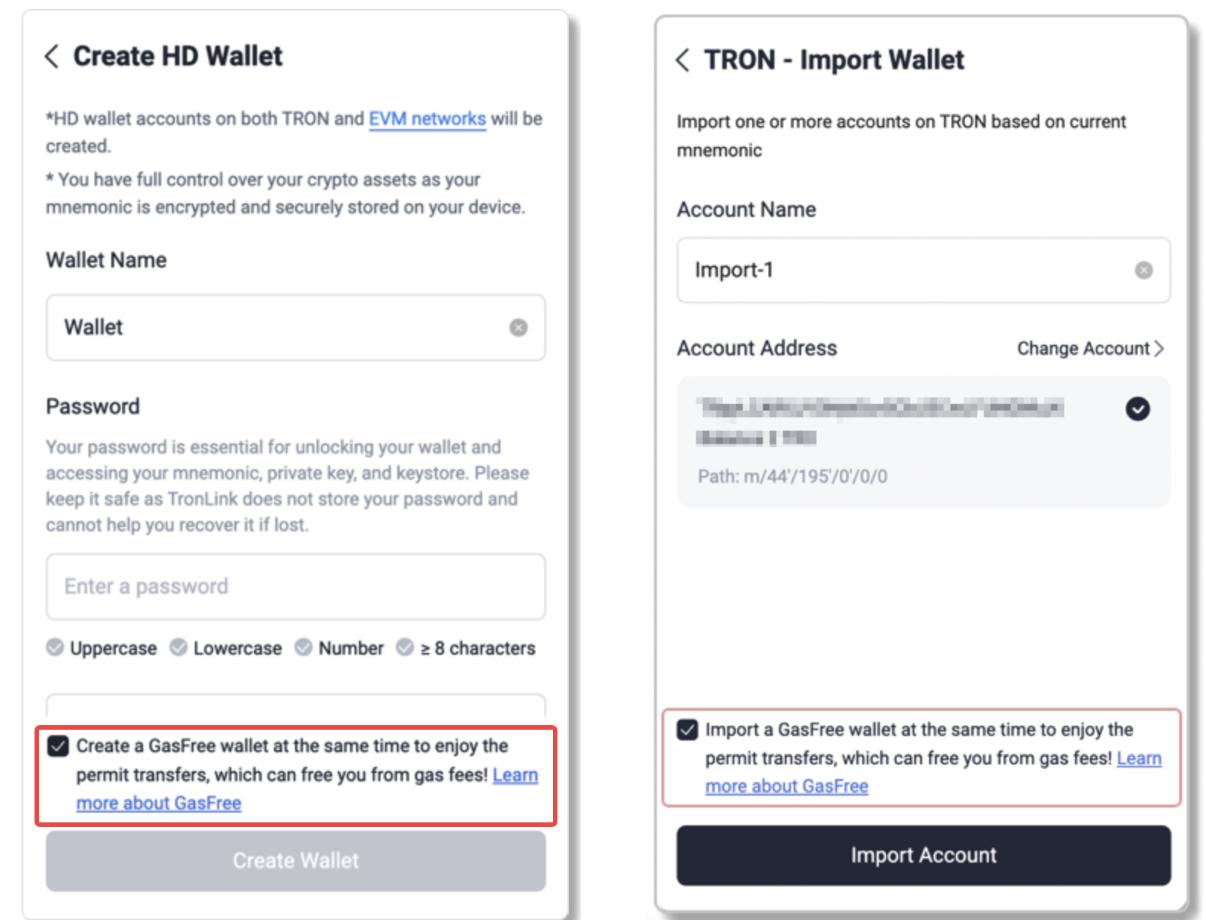Screen dimensions: 1206x920
Task: Clear the Account Name field text
Action: pyautogui.click(x=1145, y=271)
